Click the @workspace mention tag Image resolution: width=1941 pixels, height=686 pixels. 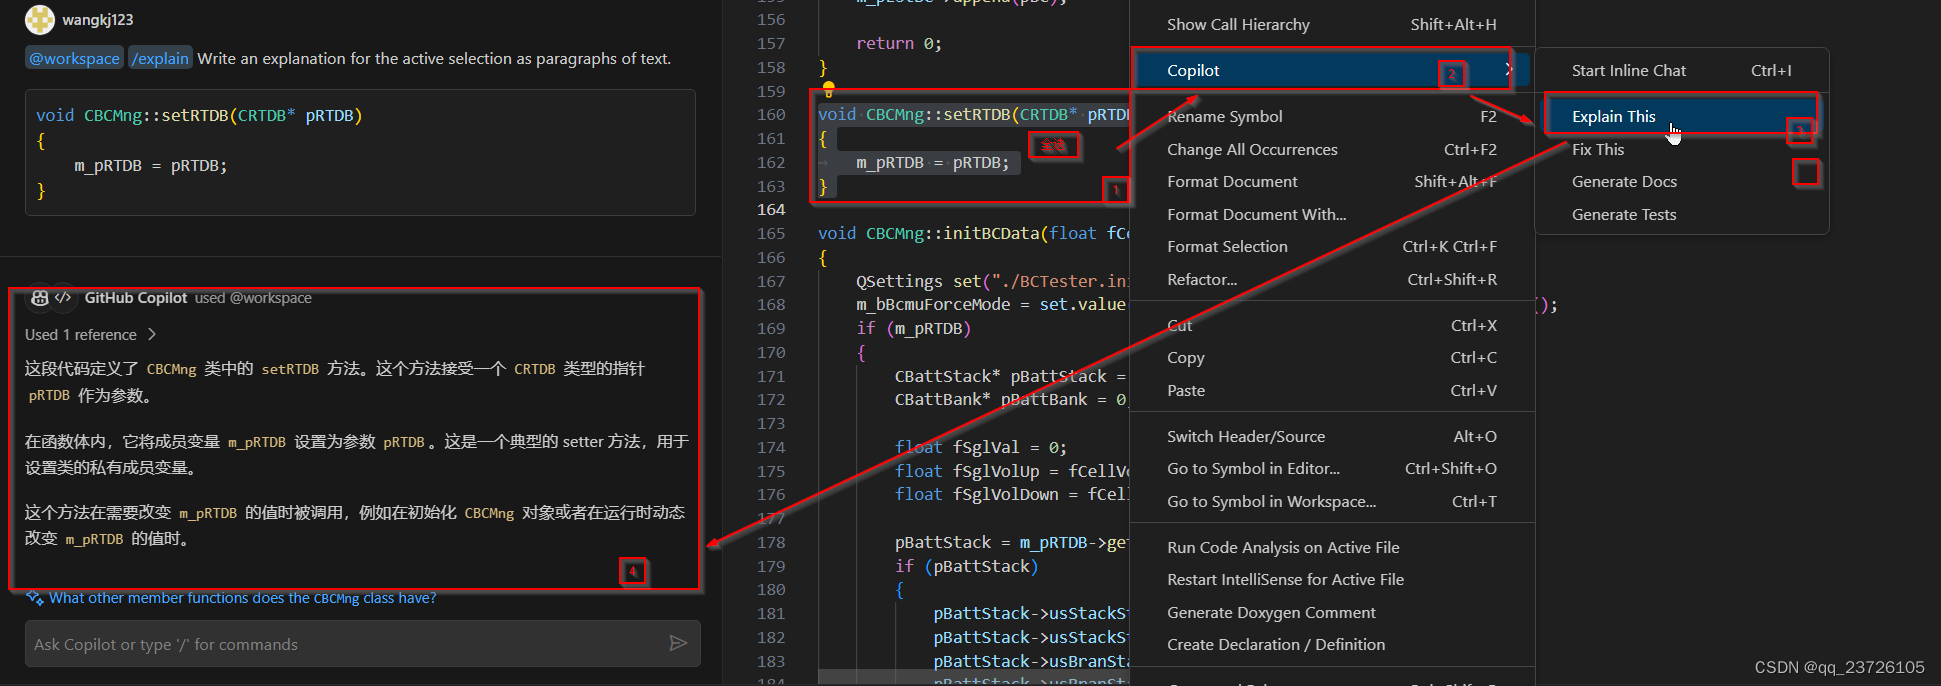tap(74, 58)
